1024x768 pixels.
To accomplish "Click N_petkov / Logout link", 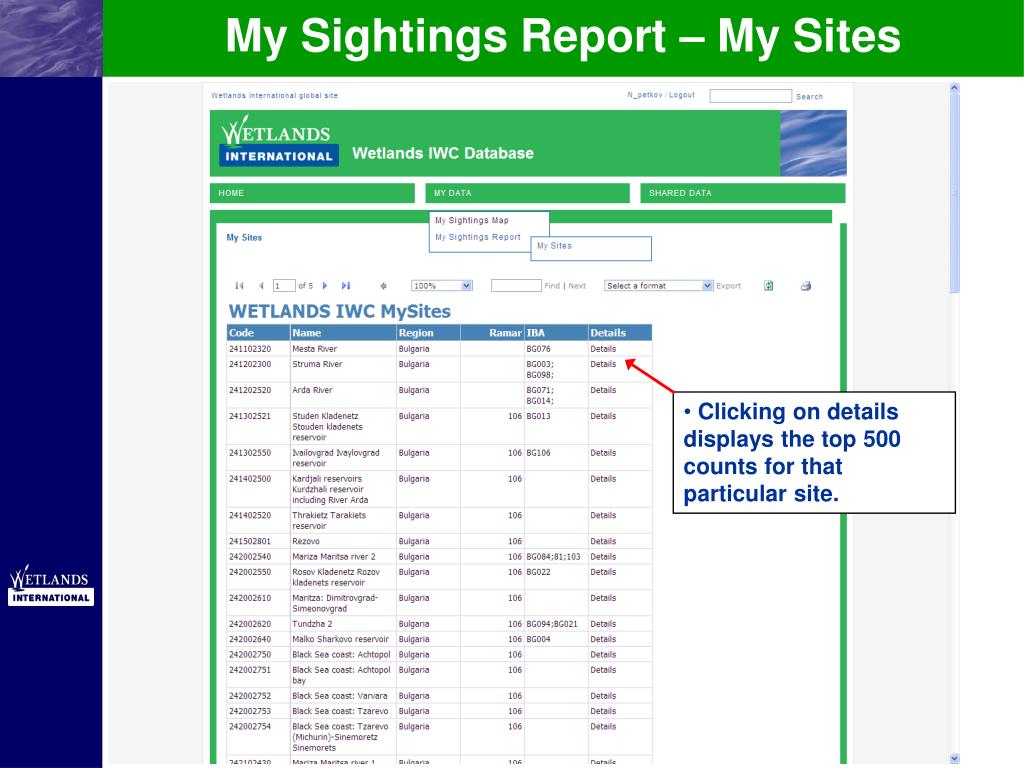I will click(661, 95).
